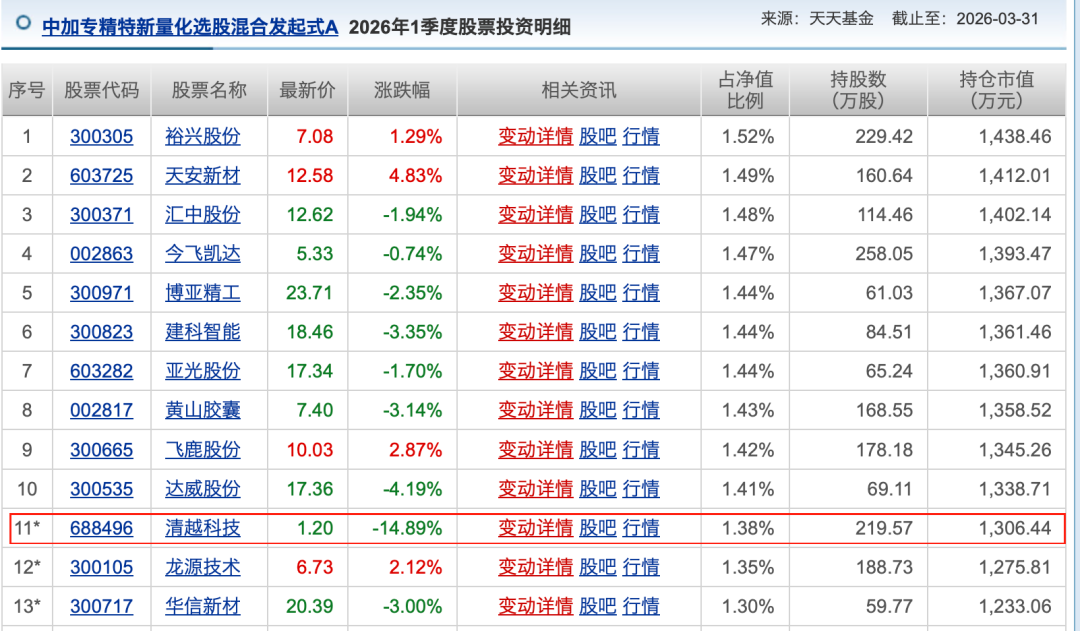Open stock code 603282 link
This screenshot has height=631, width=1080.
101,371
